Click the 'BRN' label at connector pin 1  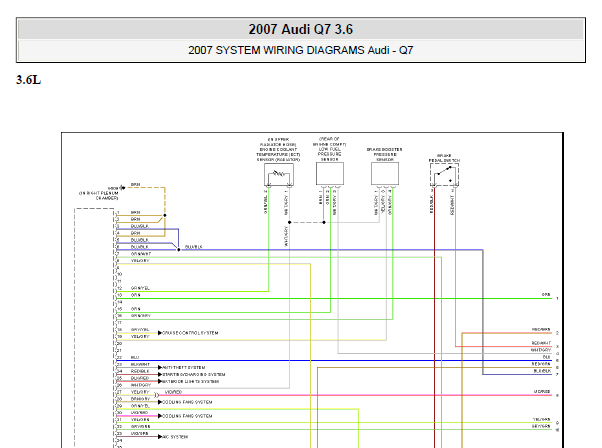click(135, 212)
